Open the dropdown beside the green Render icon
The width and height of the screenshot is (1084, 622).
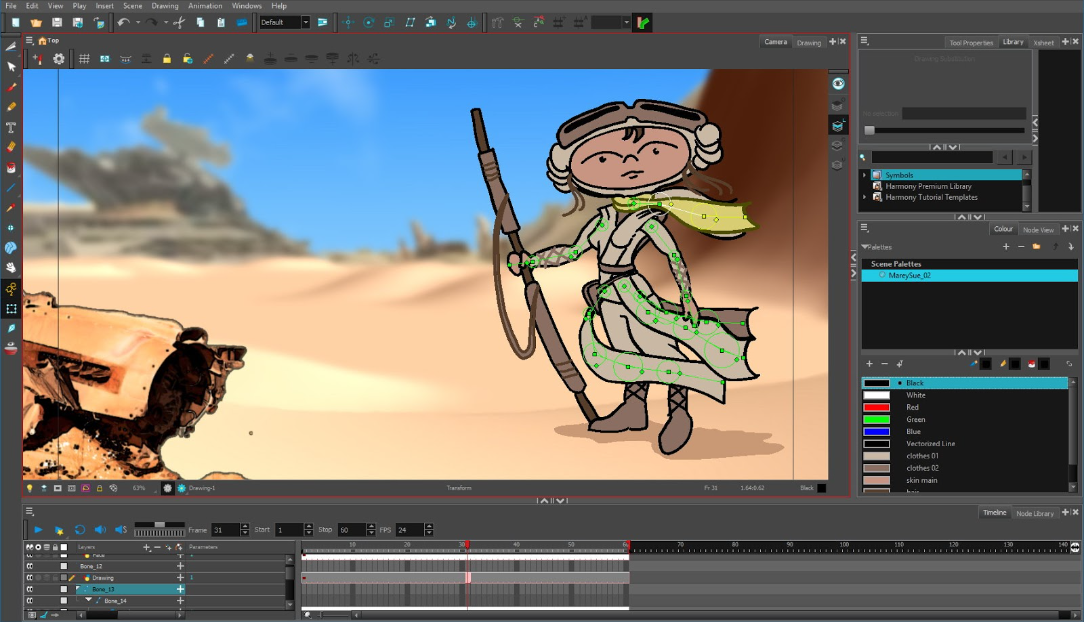click(626, 23)
